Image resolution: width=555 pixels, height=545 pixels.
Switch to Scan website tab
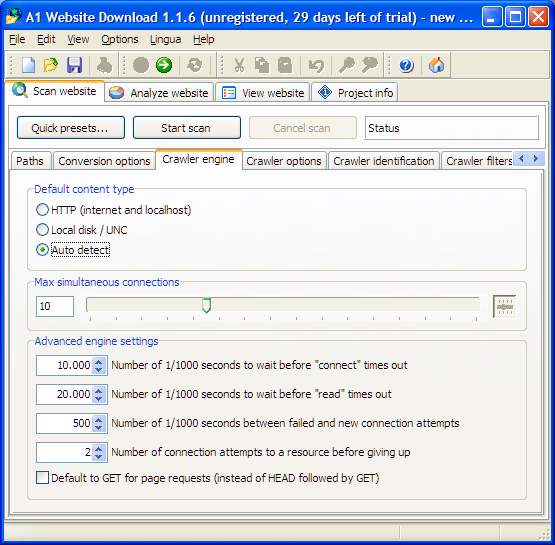tap(55, 91)
